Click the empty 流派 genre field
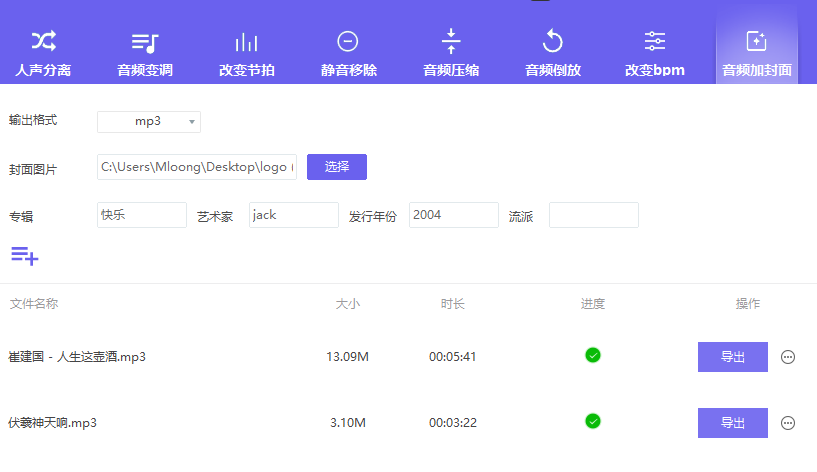 pos(593,215)
